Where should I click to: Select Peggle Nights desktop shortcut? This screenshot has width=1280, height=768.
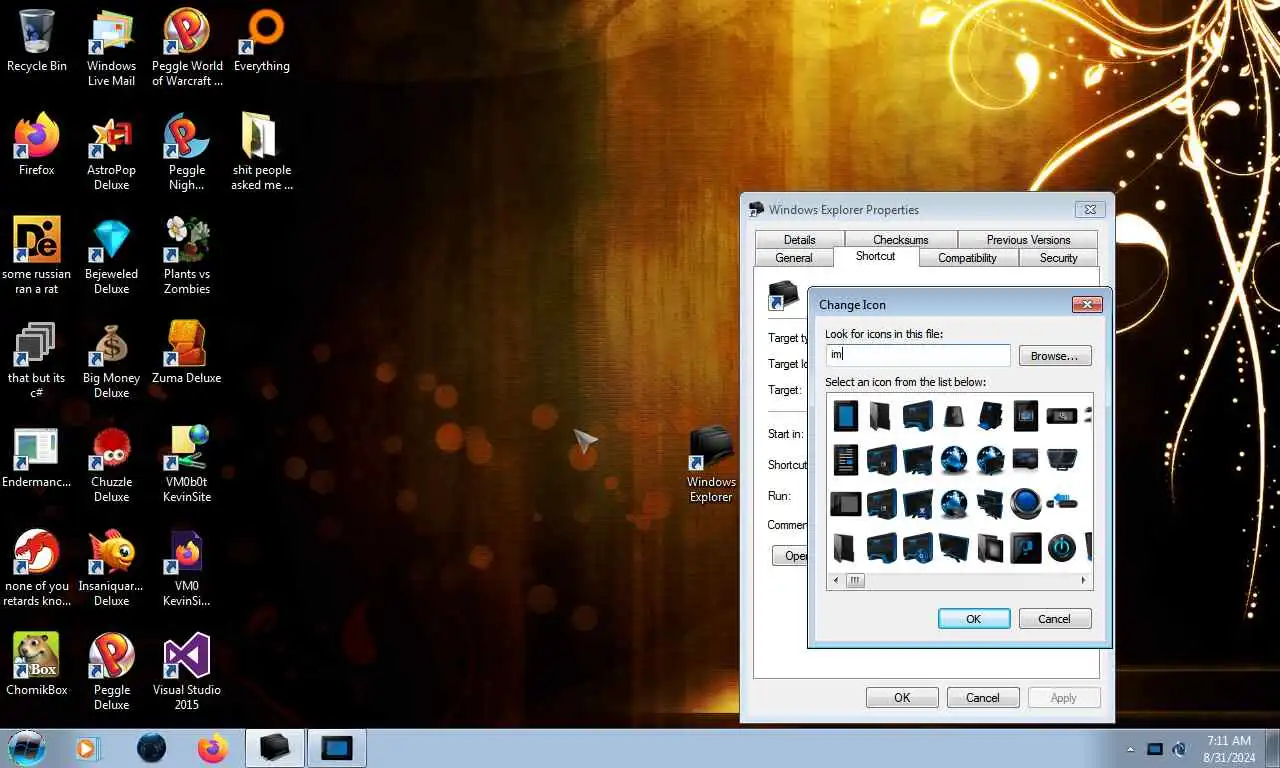tap(187, 153)
